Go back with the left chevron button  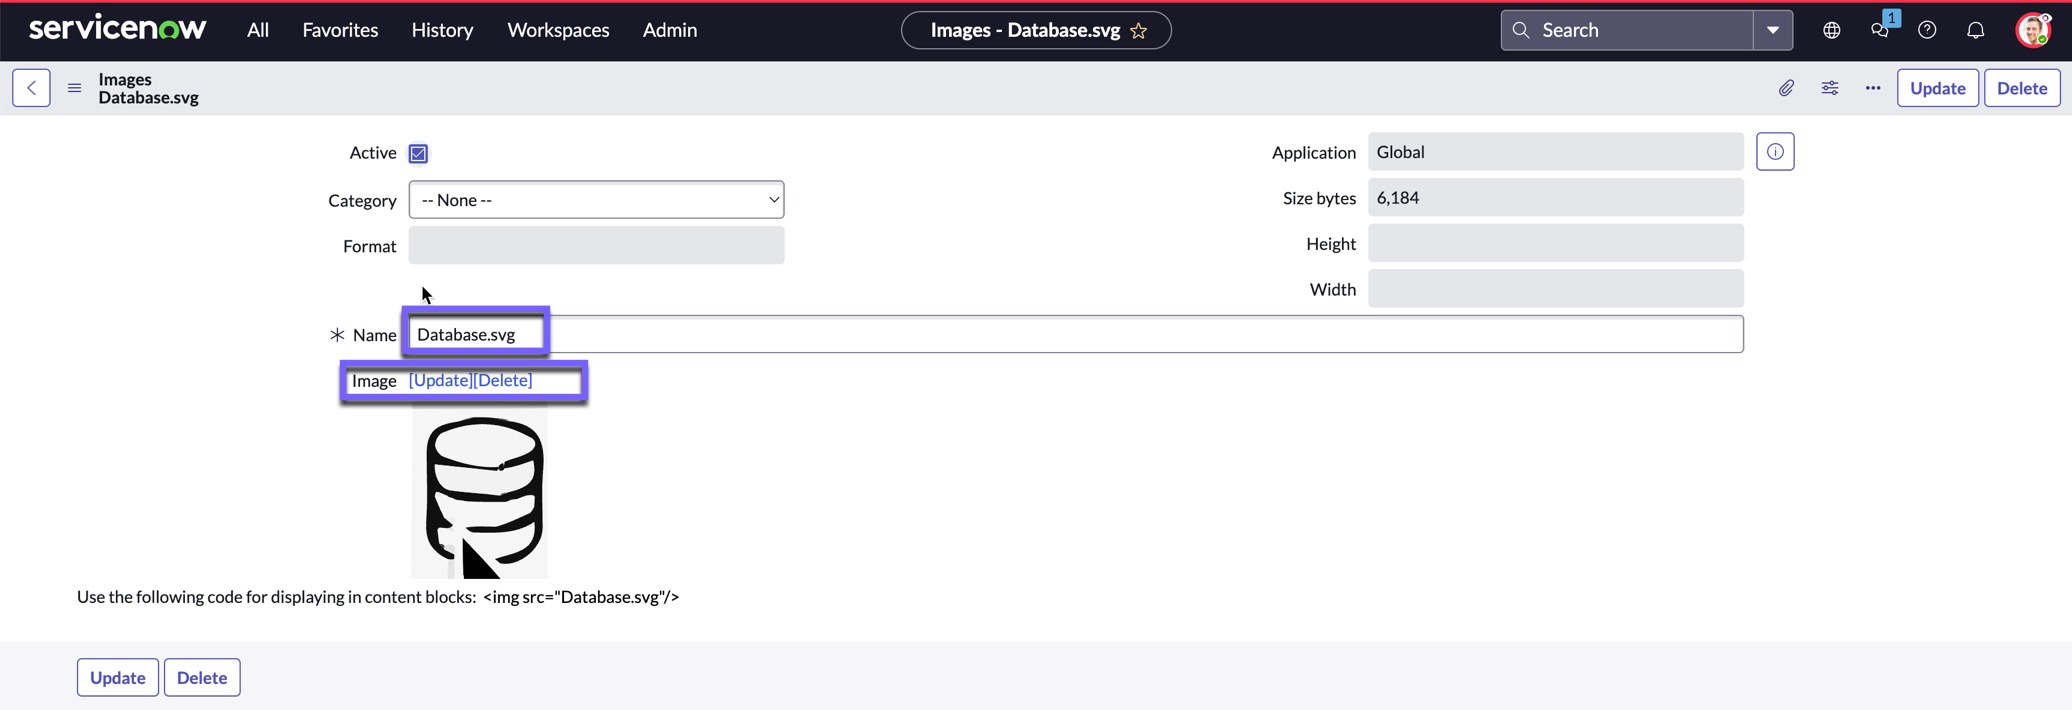(x=31, y=88)
